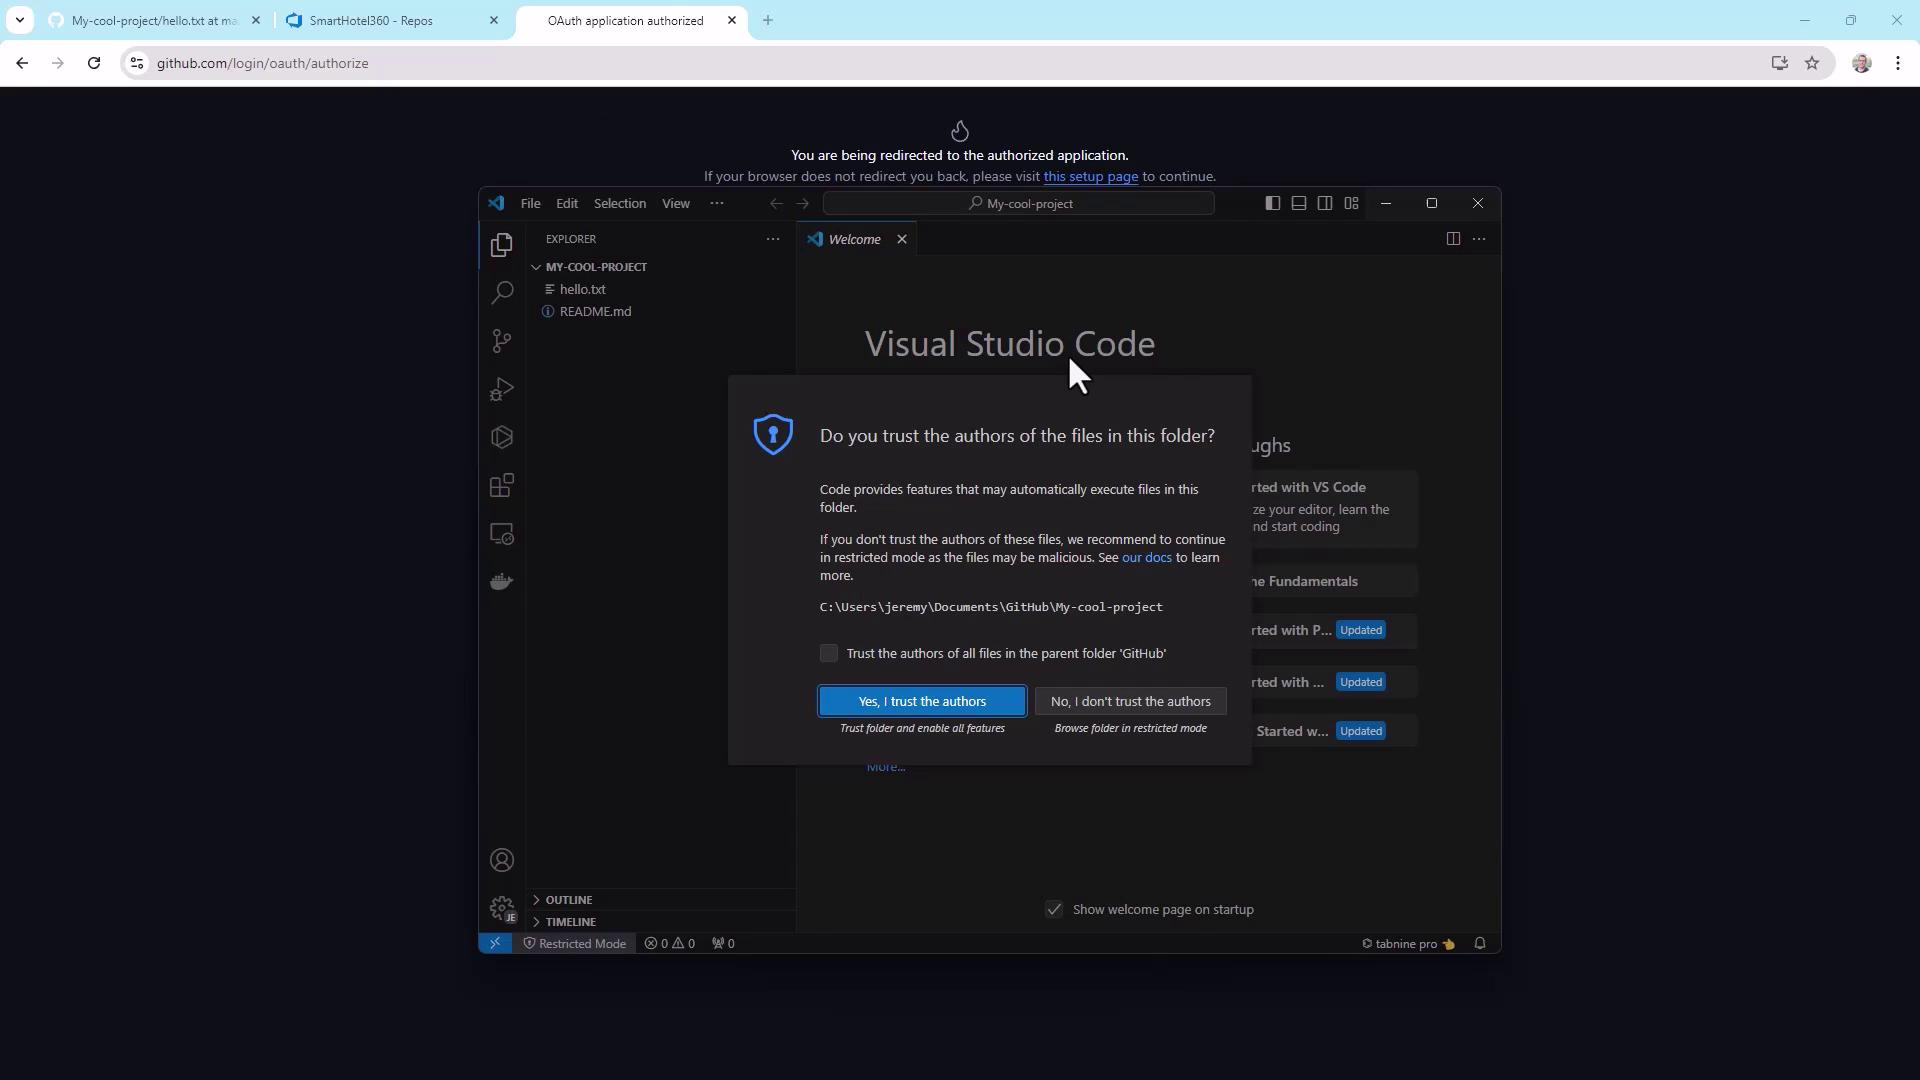Uncheck 'Show welcome page on startup'
Image resolution: width=1920 pixels, height=1080 pixels.
tap(1054, 910)
